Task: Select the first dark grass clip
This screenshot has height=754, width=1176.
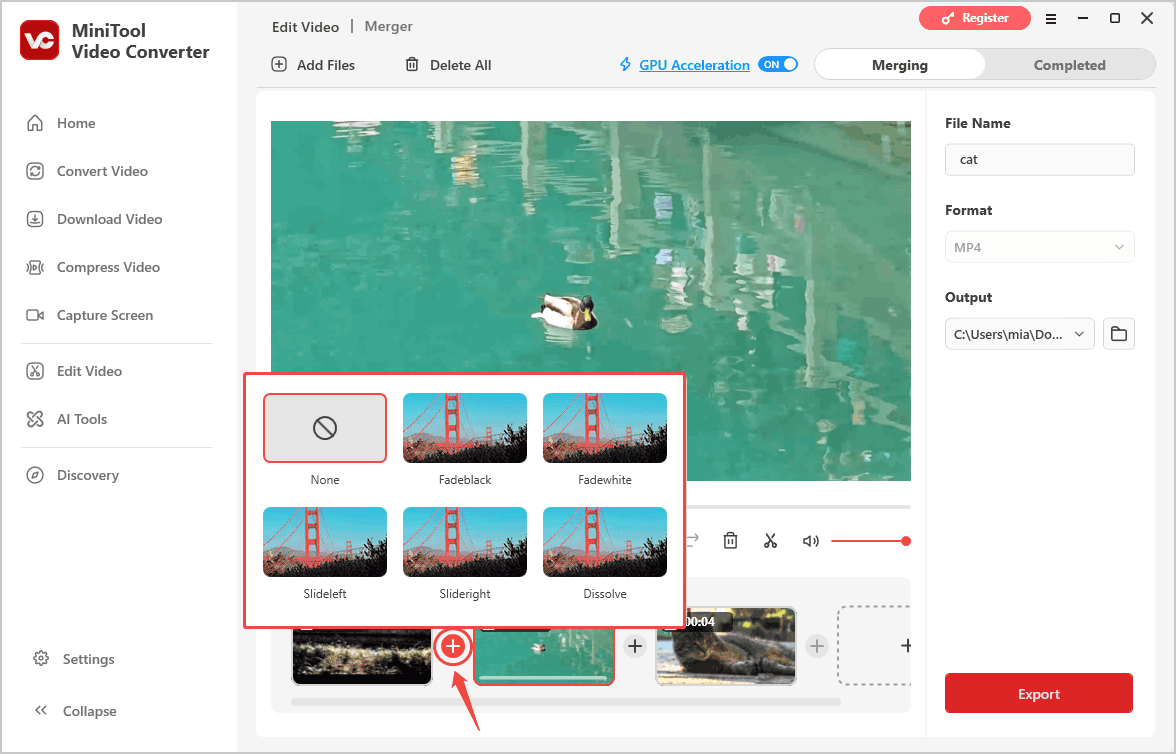Action: (x=362, y=656)
